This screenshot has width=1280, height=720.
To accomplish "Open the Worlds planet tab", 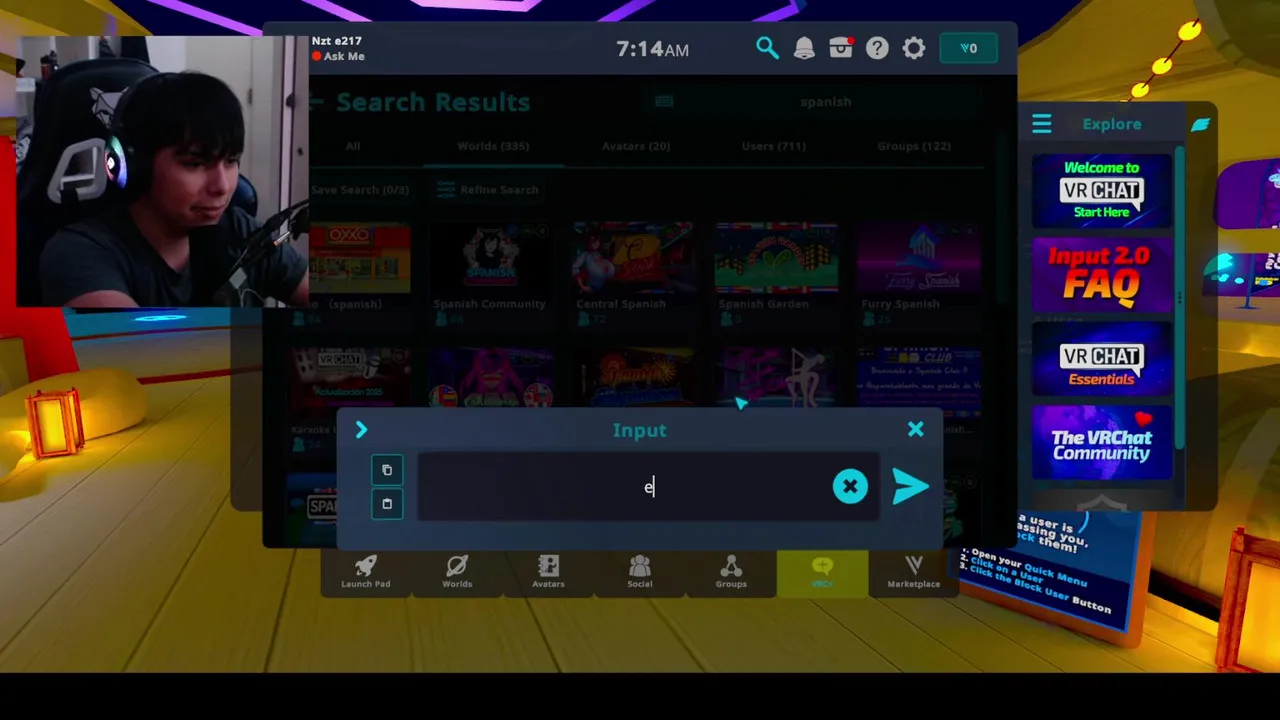I will click(457, 572).
